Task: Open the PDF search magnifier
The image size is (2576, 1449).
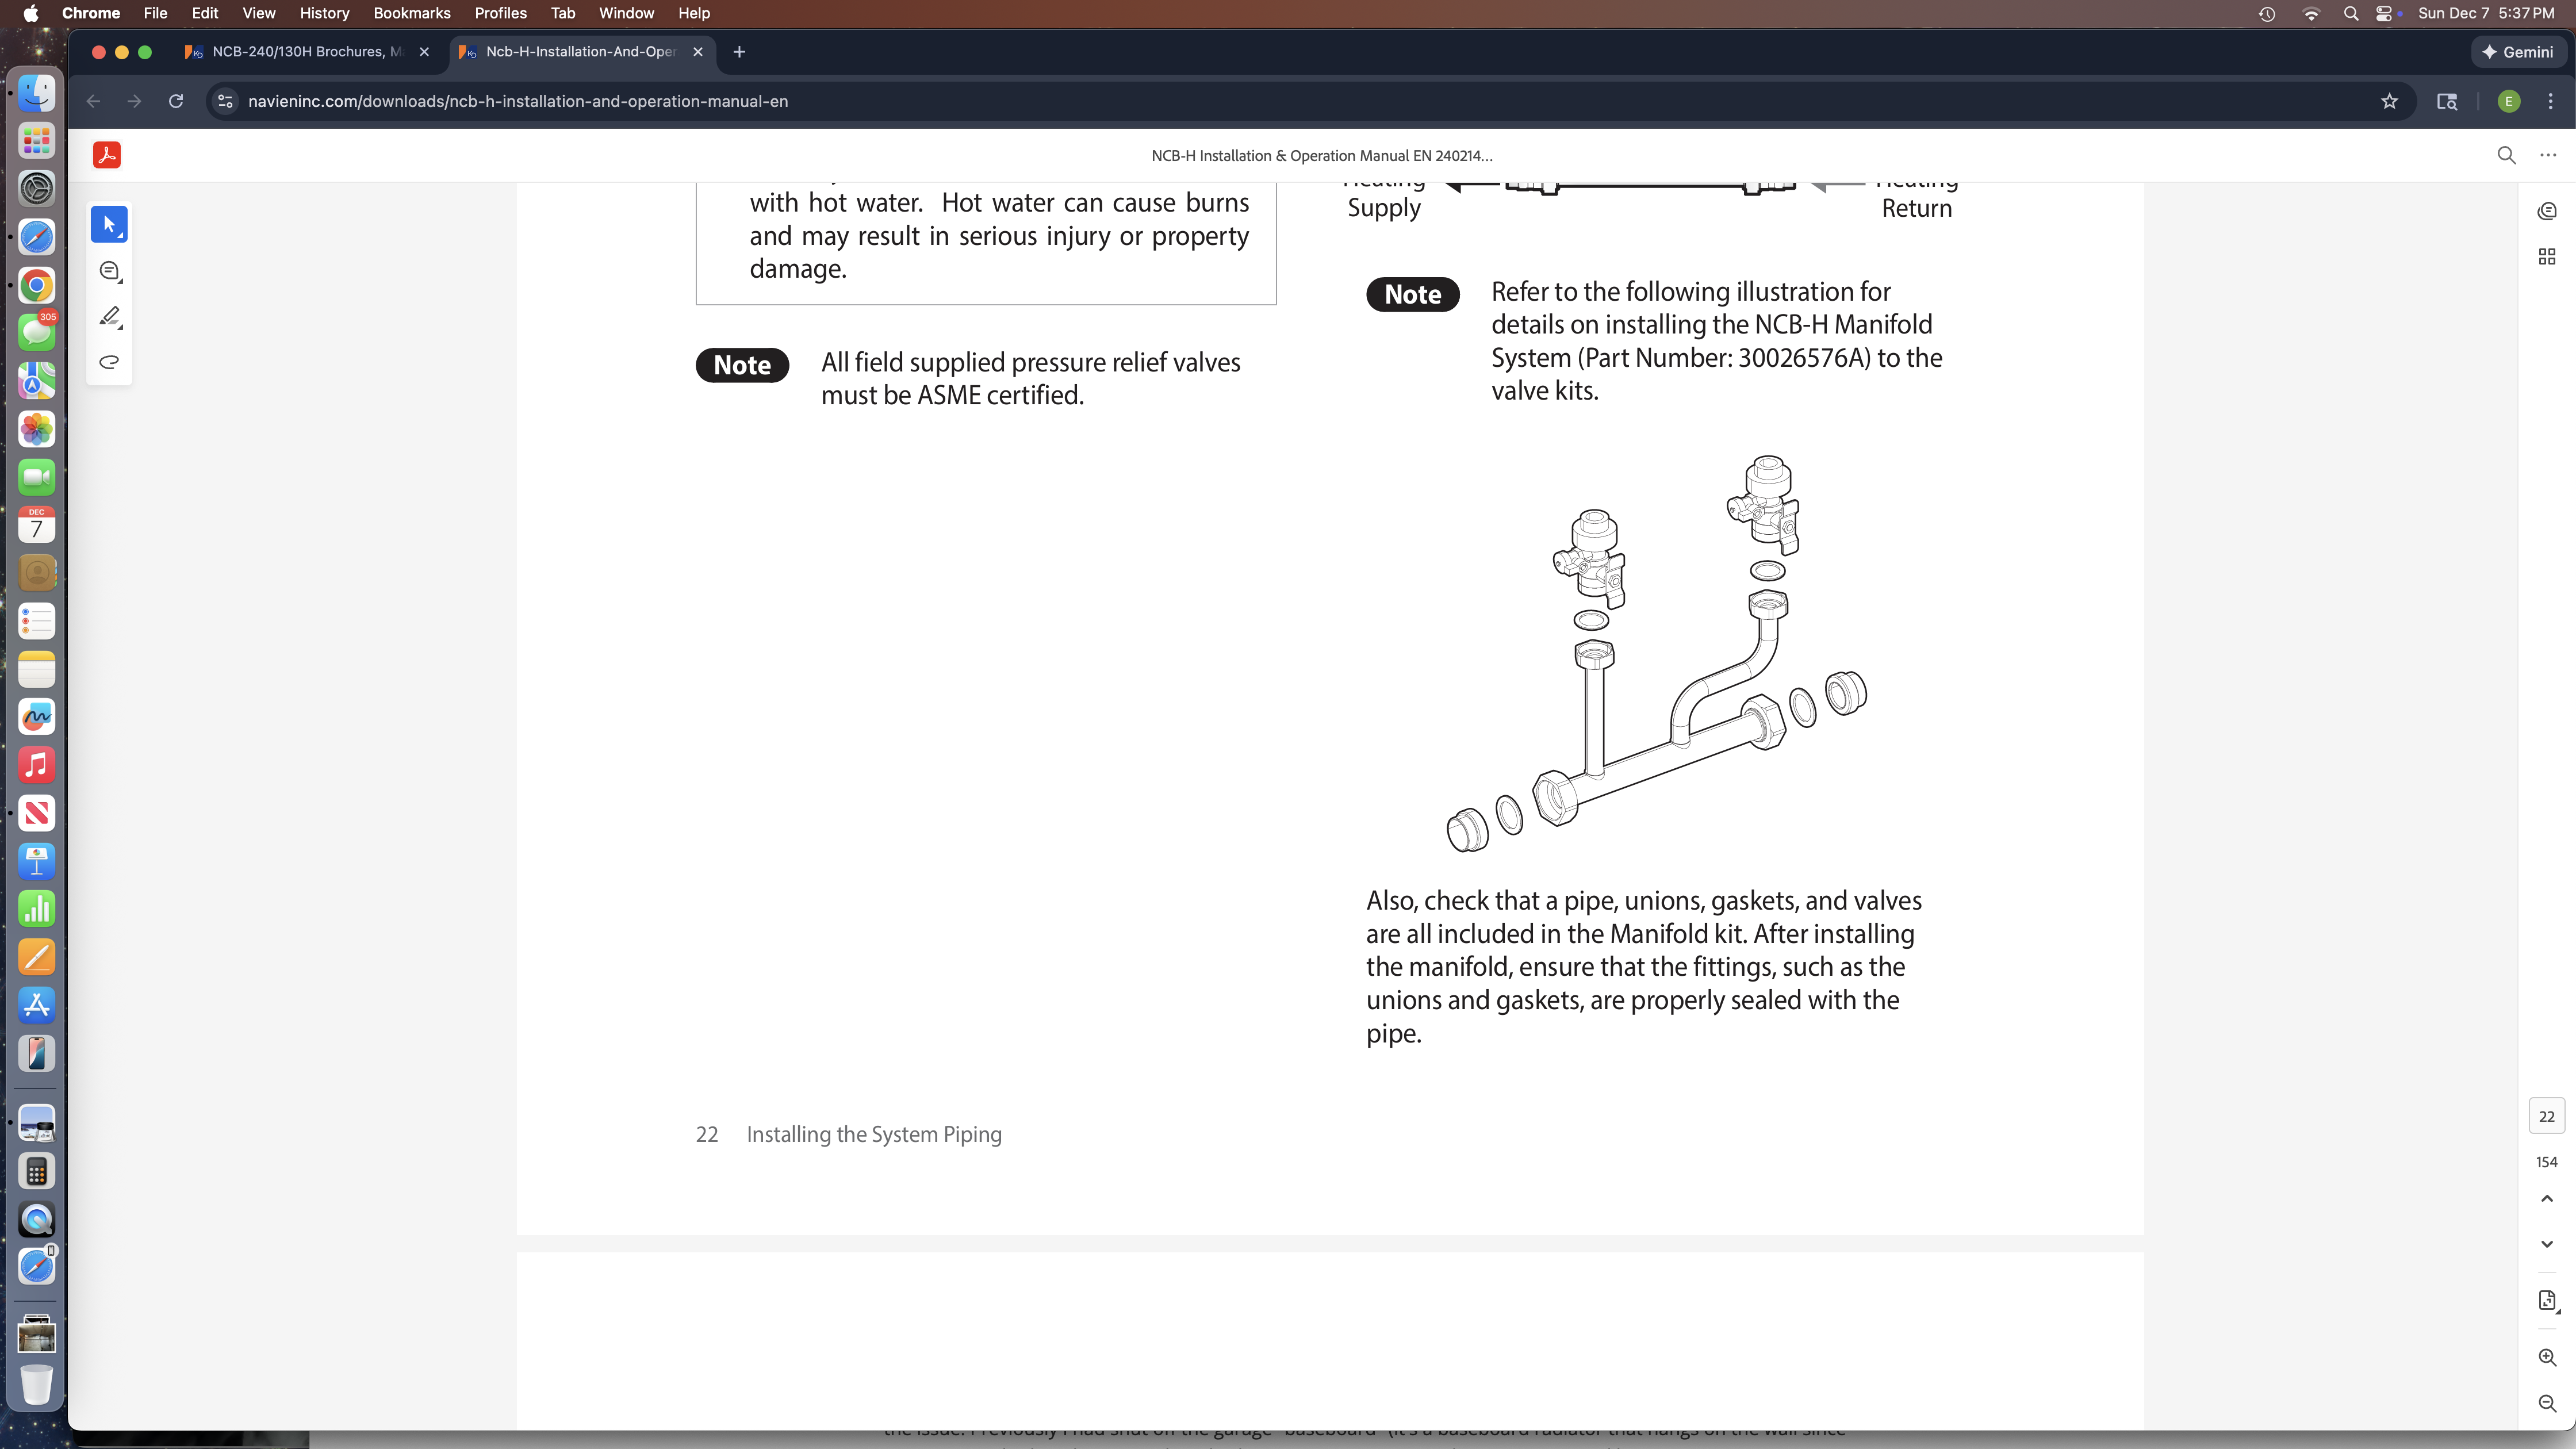Action: pyautogui.click(x=2506, y=155)
